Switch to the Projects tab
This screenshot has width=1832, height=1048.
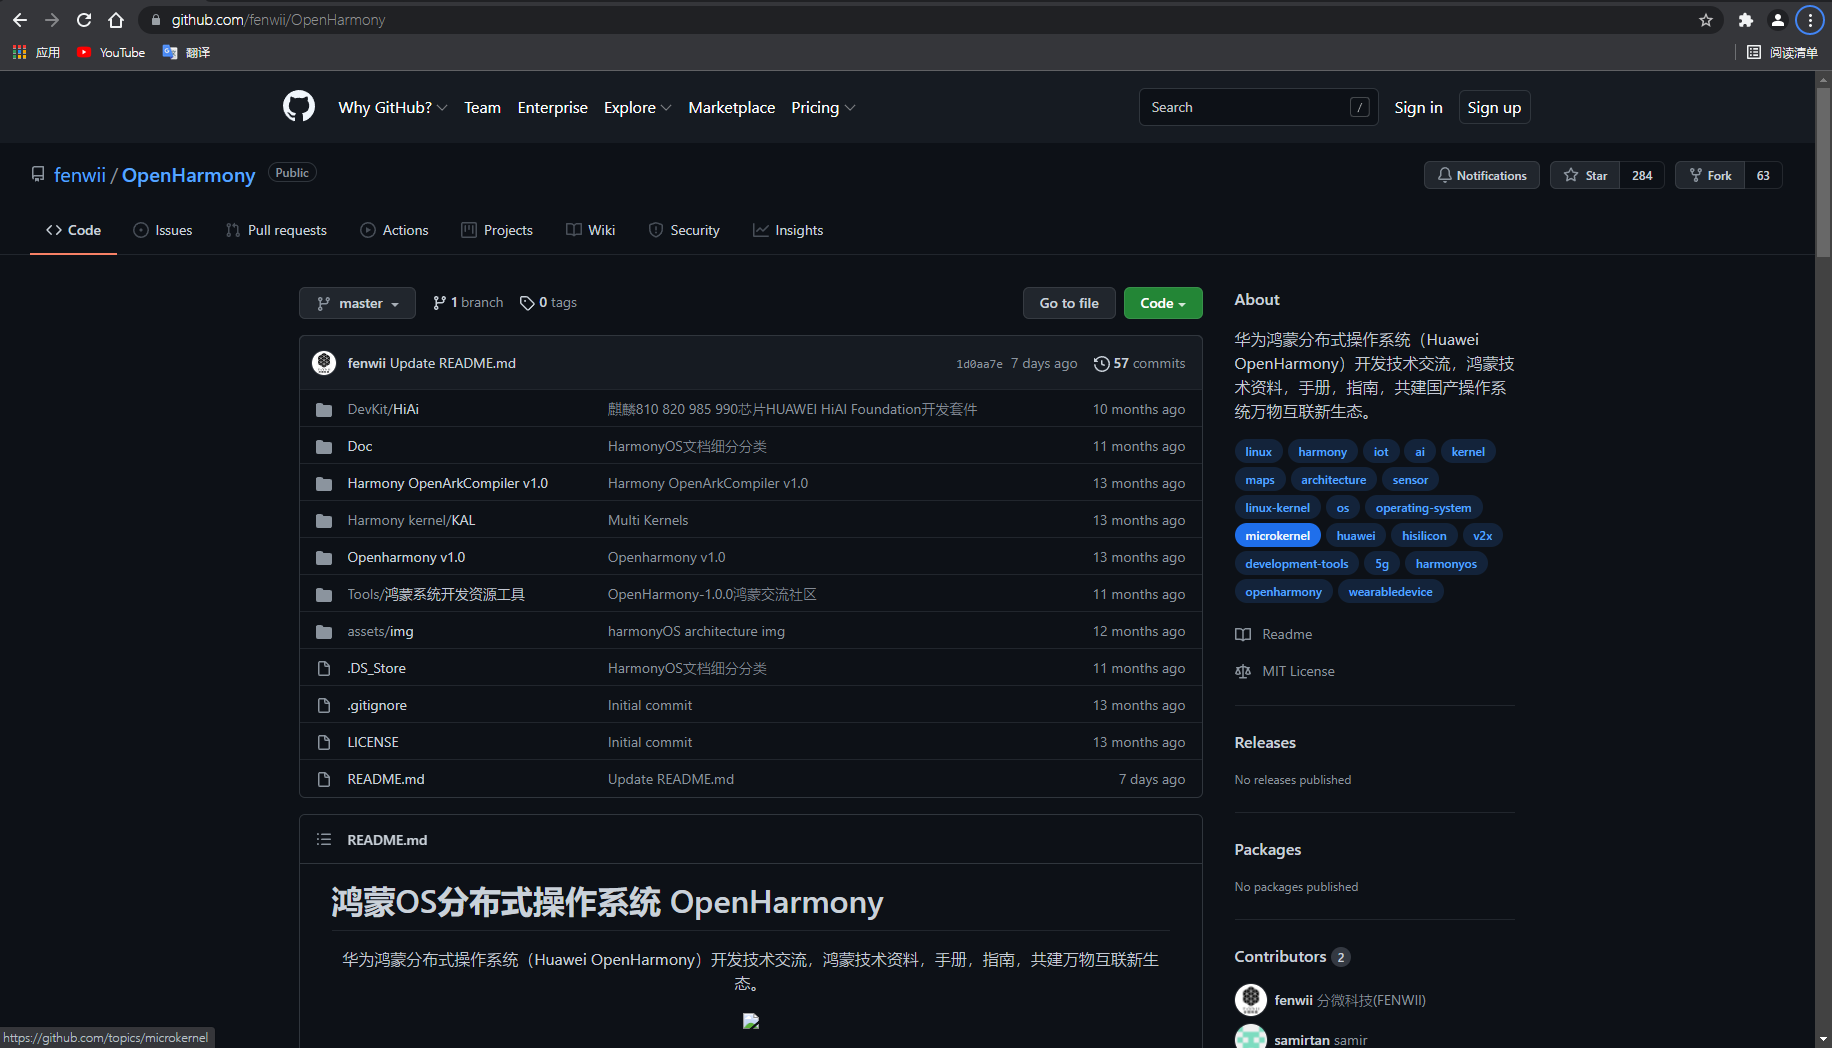[x=497, y=230]
